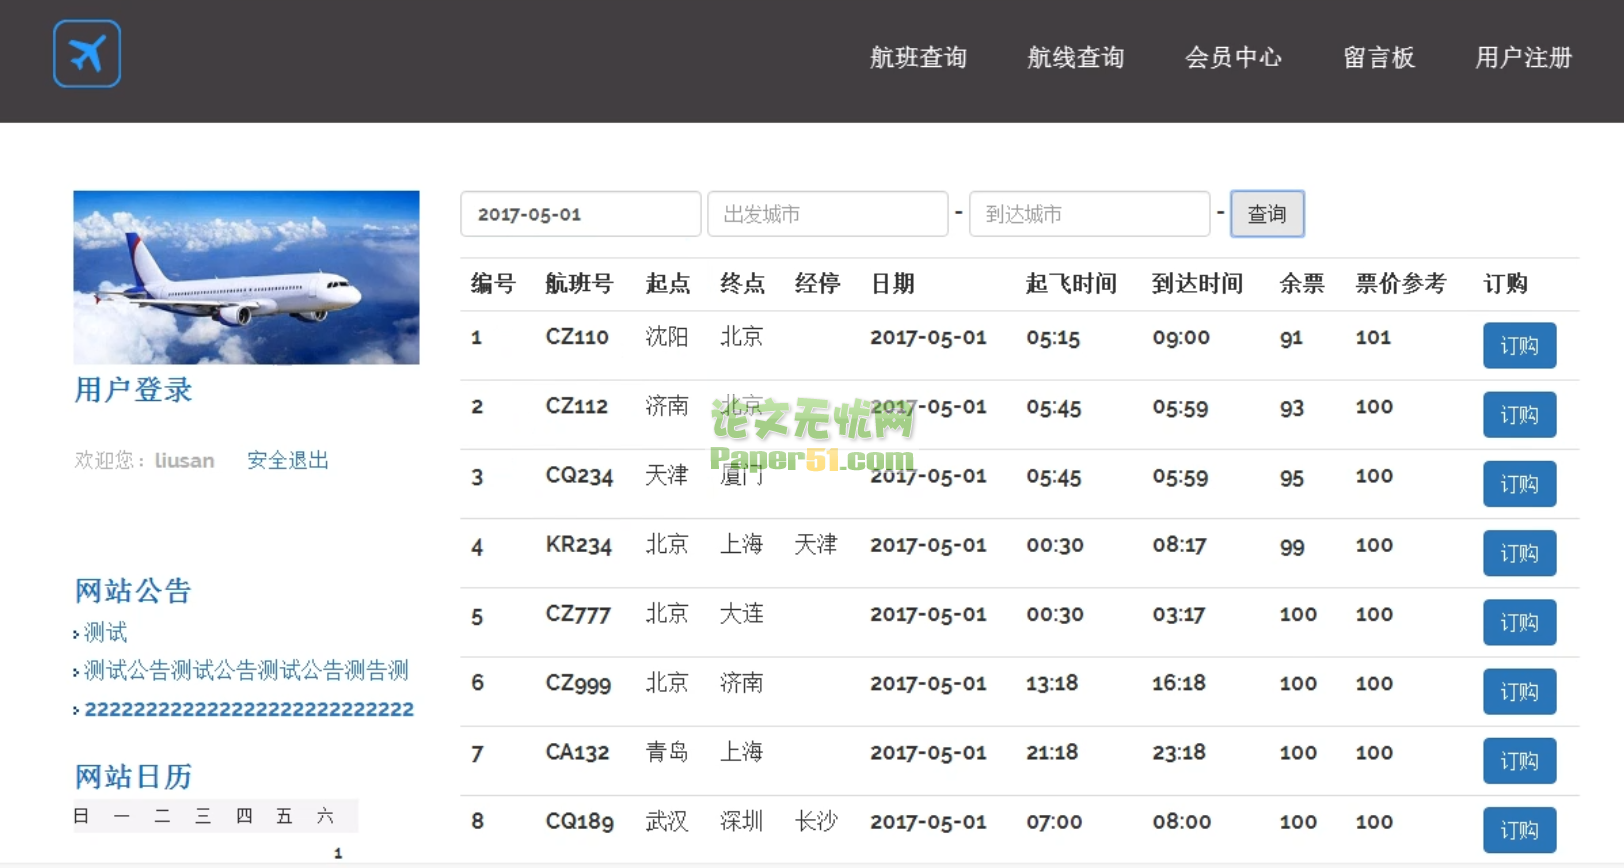Click origin 沈阳 in CZ110 row
1624x868 pixels.
tap(667, 337)
